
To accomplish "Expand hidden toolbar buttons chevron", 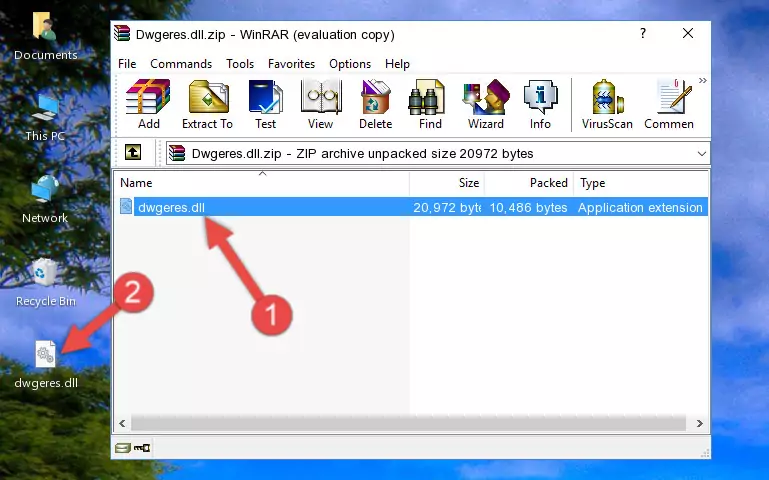I will [x=703, y=80].
